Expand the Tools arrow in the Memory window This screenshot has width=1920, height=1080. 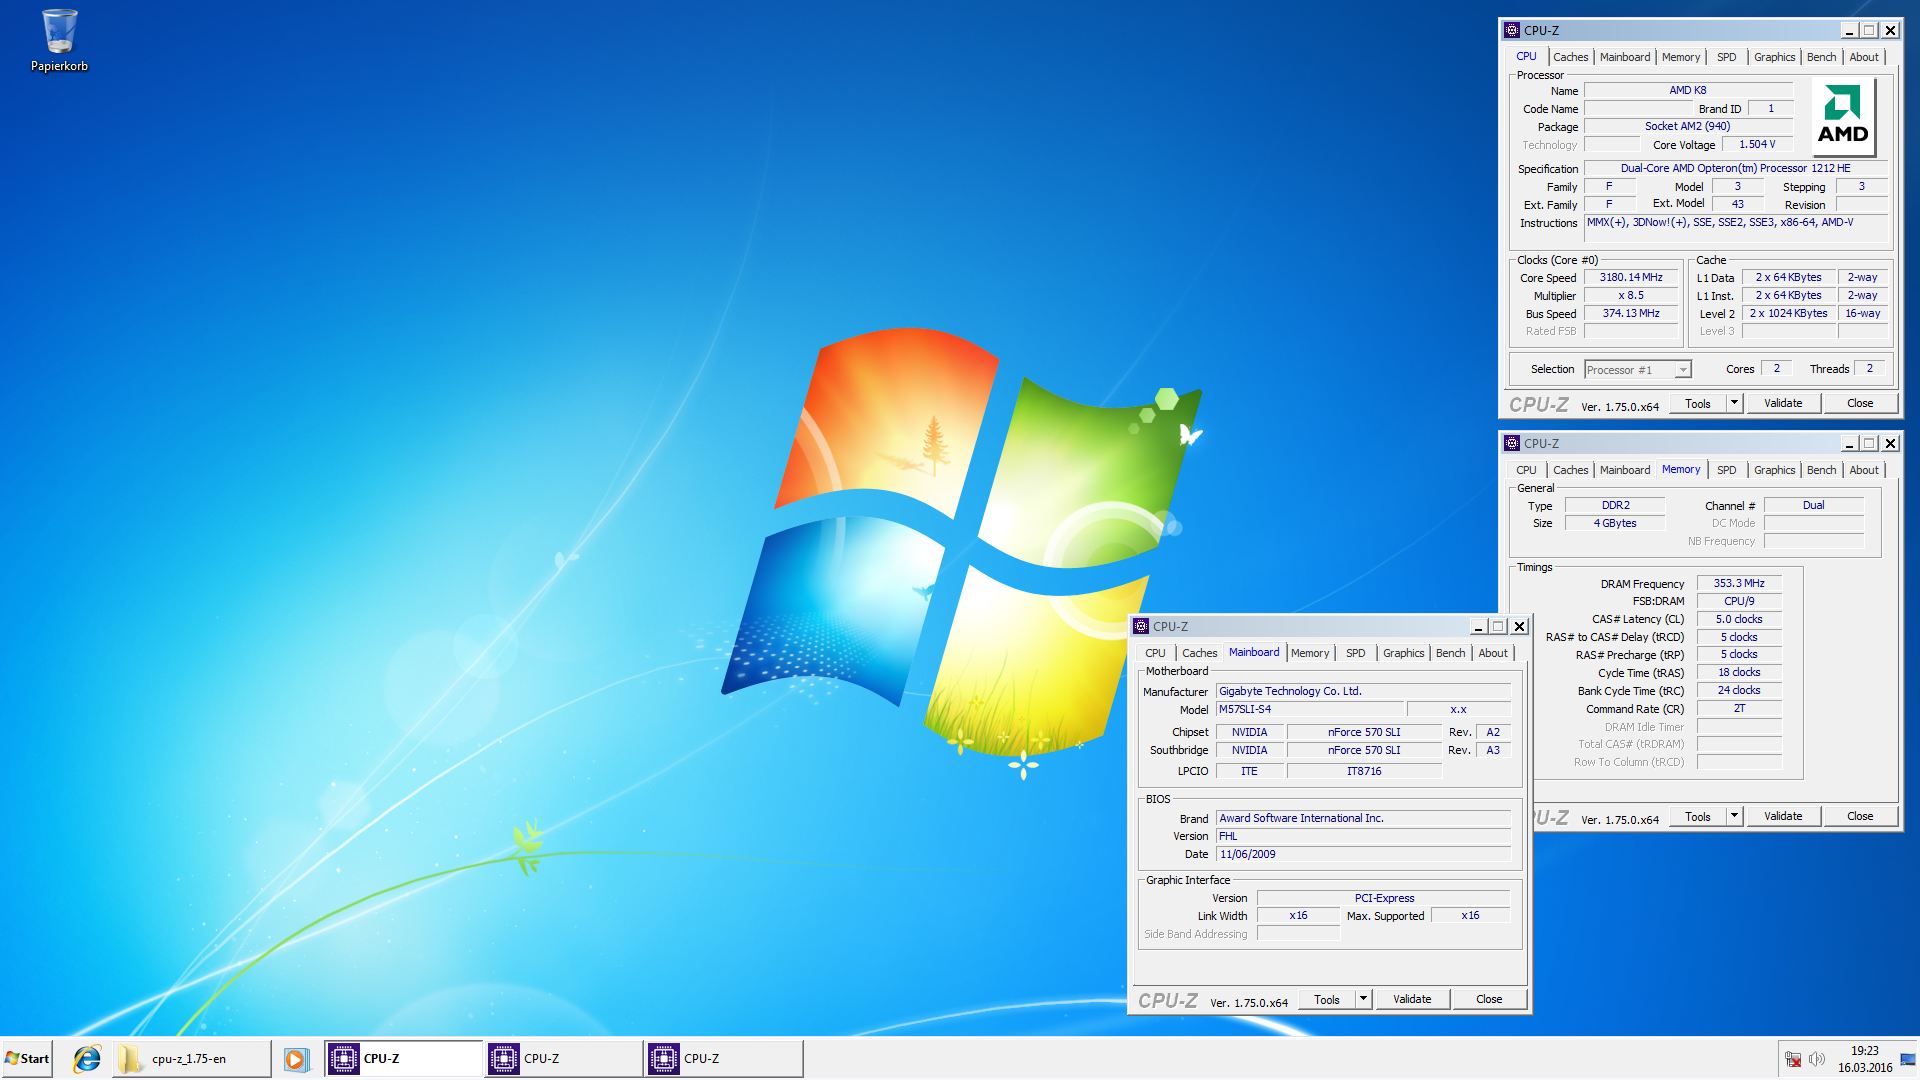[x=1735, y=816]
